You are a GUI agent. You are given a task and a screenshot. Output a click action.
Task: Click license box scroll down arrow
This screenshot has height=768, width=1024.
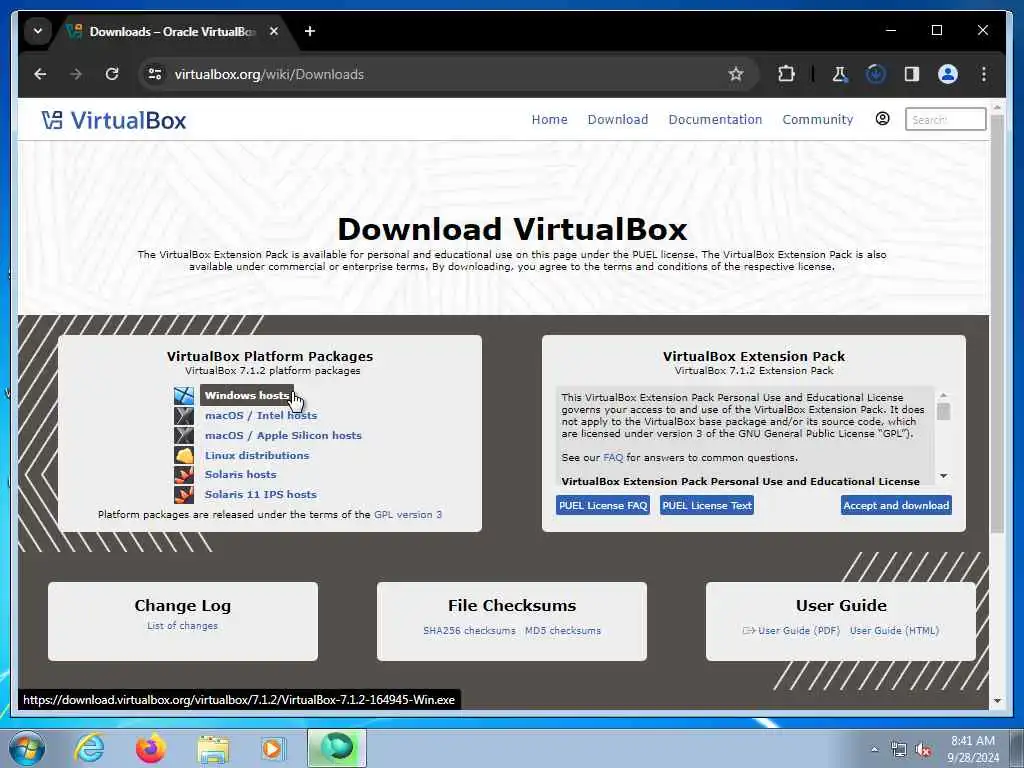point(943,476)
